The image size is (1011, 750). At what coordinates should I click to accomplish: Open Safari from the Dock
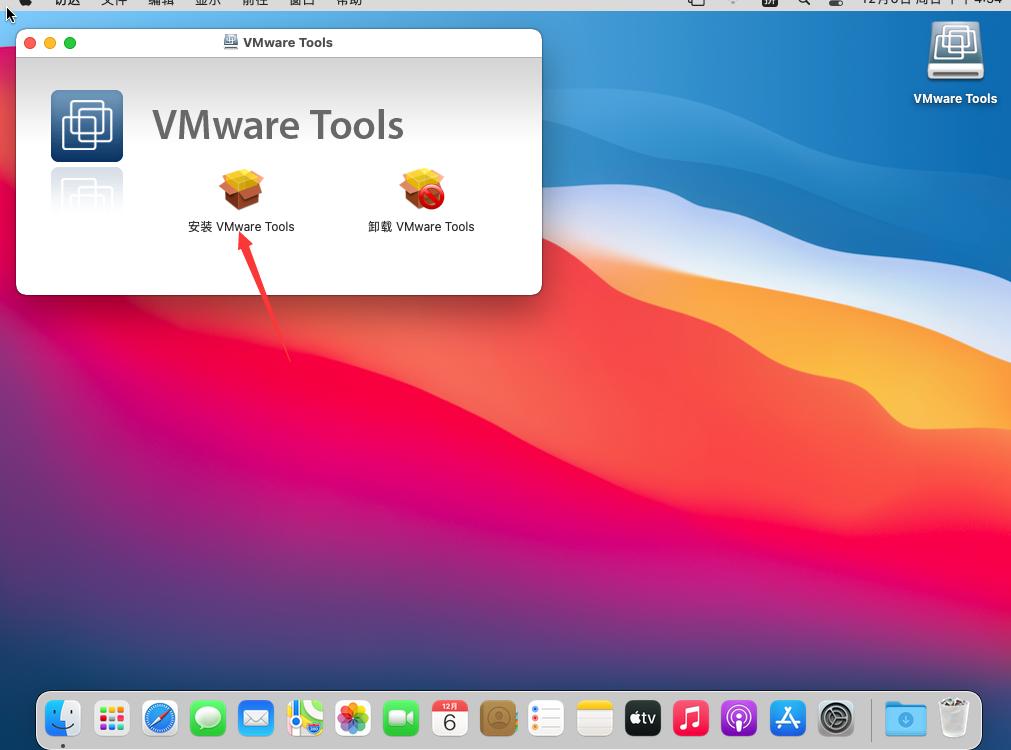click(159, 717)
